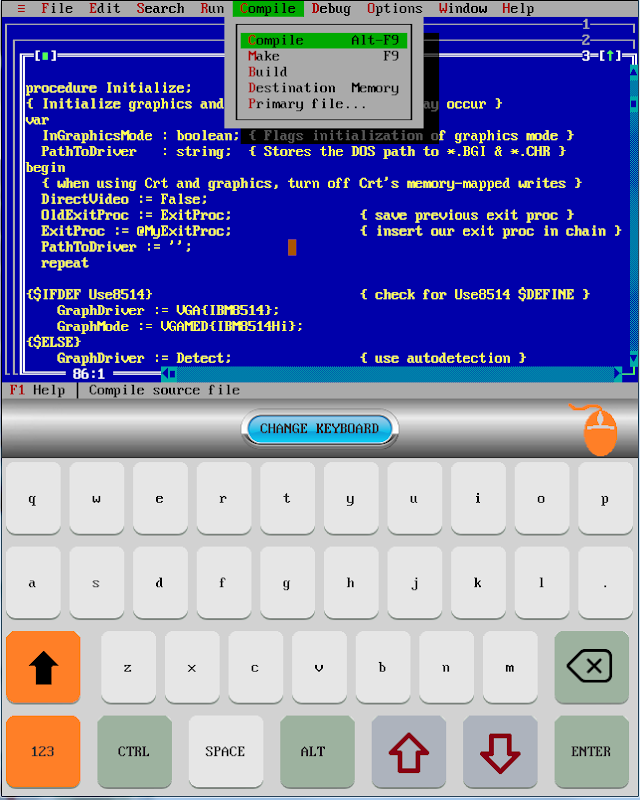This screenshot has height=800, width=640.
Task: Tap the e key
Action: (x=160, y=498)
